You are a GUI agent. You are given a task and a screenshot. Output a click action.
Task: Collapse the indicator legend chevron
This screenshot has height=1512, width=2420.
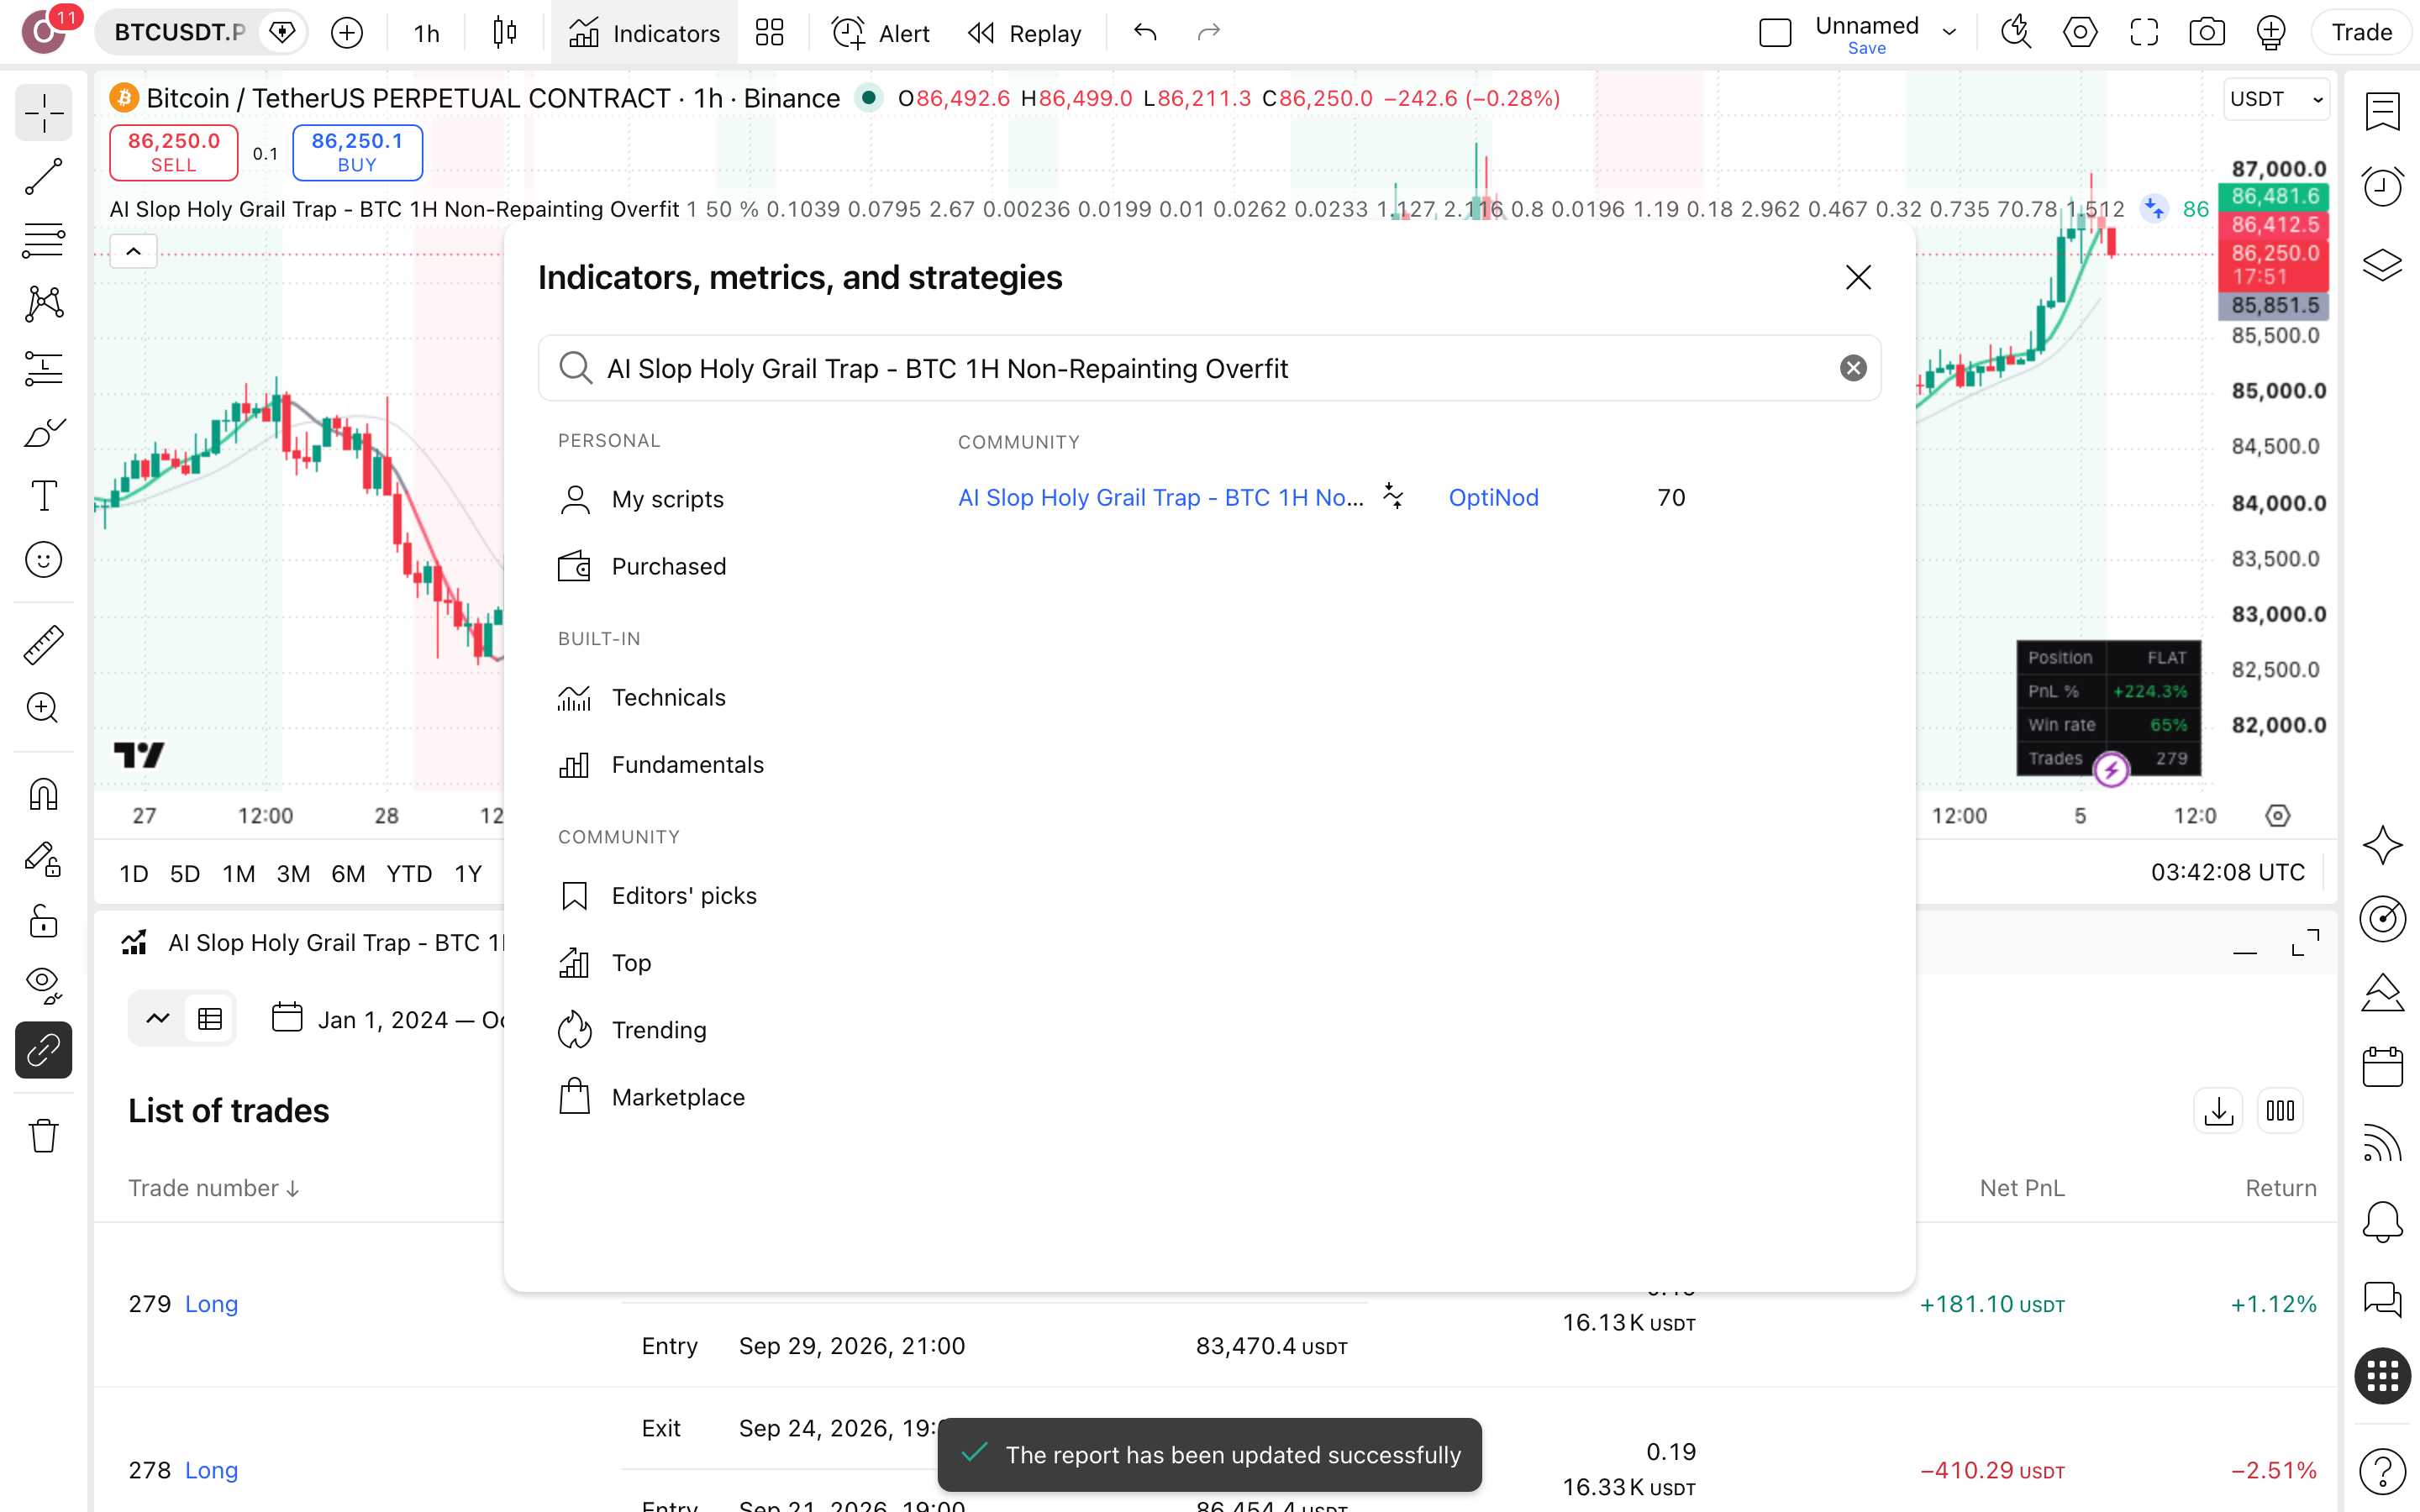click(133, 251)
